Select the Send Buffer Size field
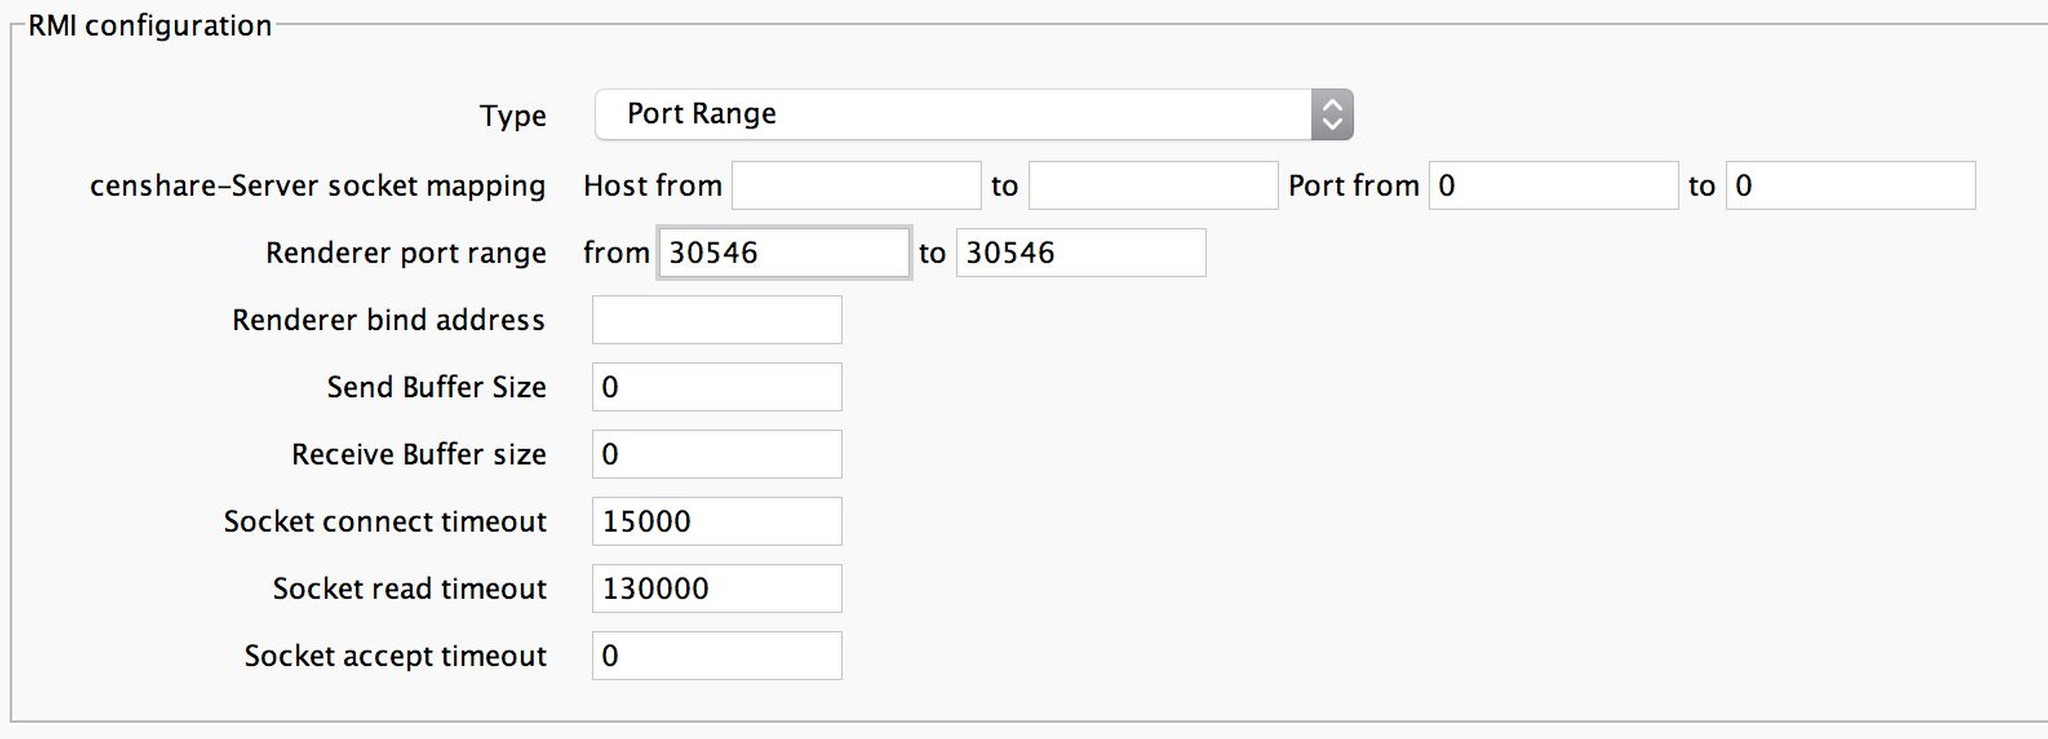This screenshot has width=2048, height=739. tap(716, 386)
